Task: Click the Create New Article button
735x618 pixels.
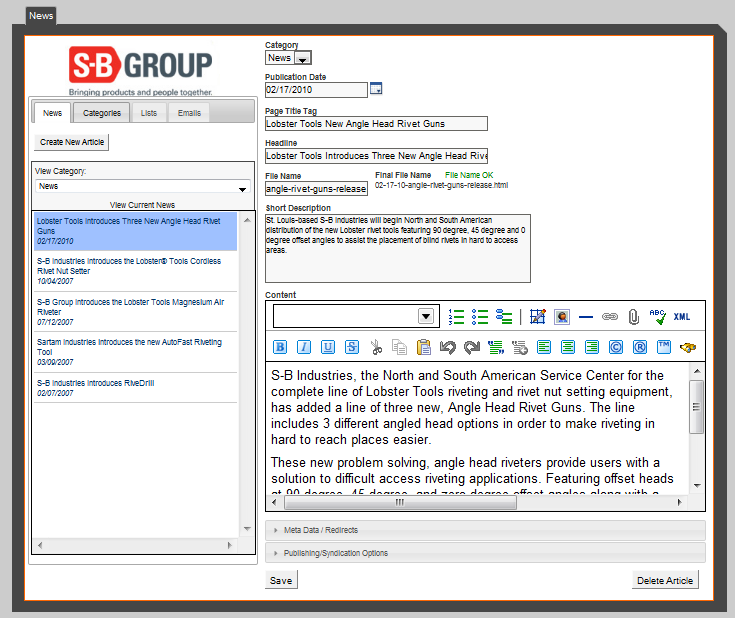Action: [x=72, y=142]
